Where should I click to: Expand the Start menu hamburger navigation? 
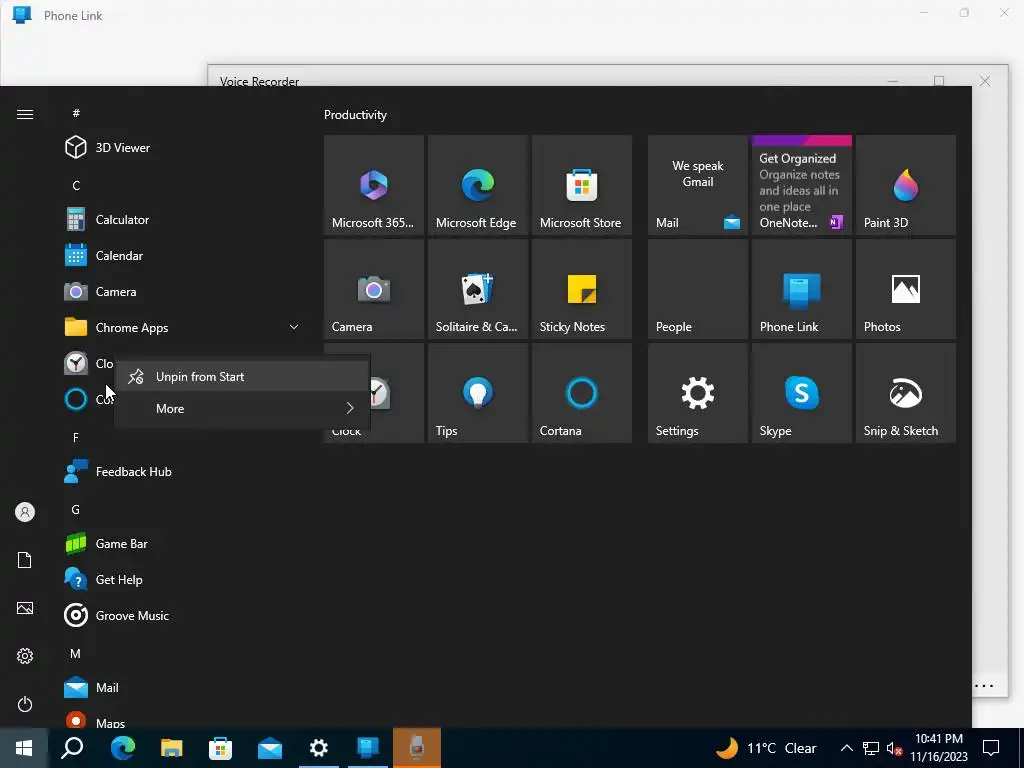25,114
